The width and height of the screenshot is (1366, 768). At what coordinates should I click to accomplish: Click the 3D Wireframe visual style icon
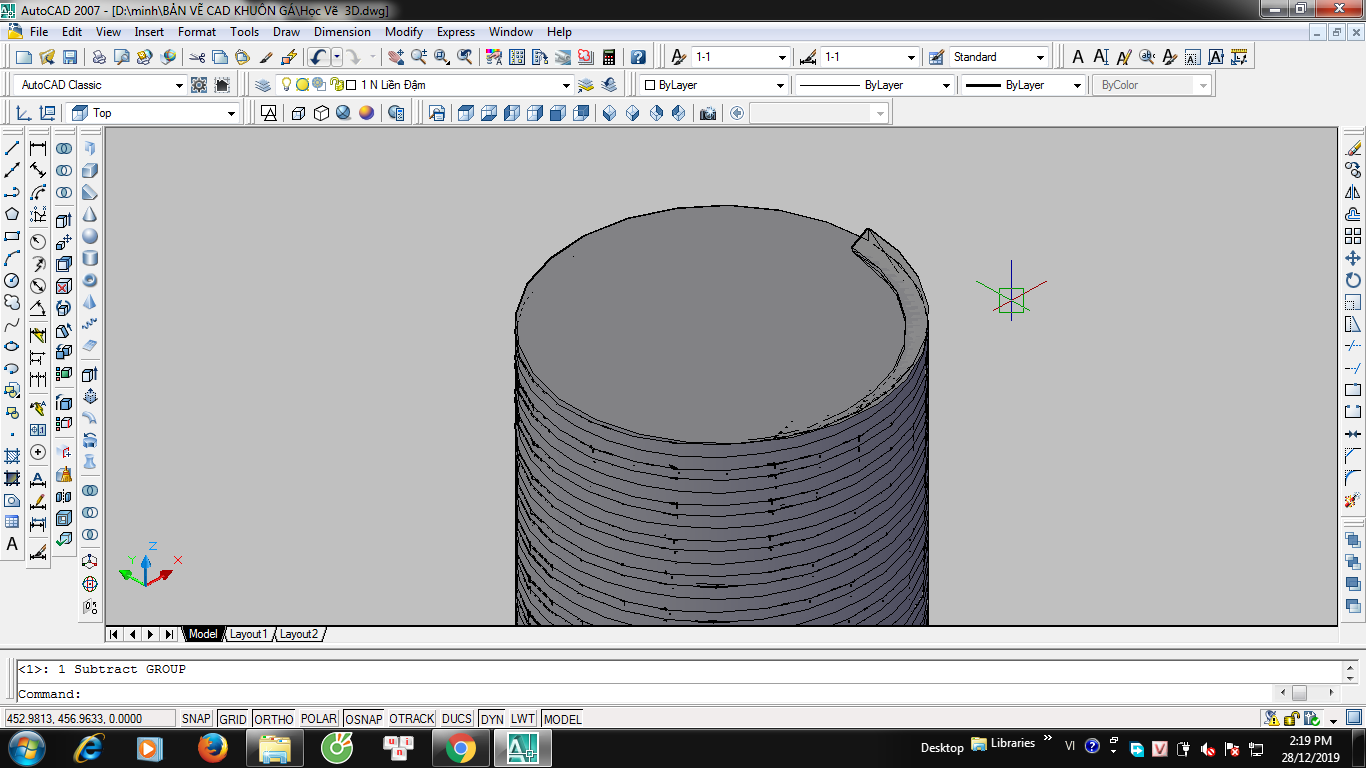298,113
